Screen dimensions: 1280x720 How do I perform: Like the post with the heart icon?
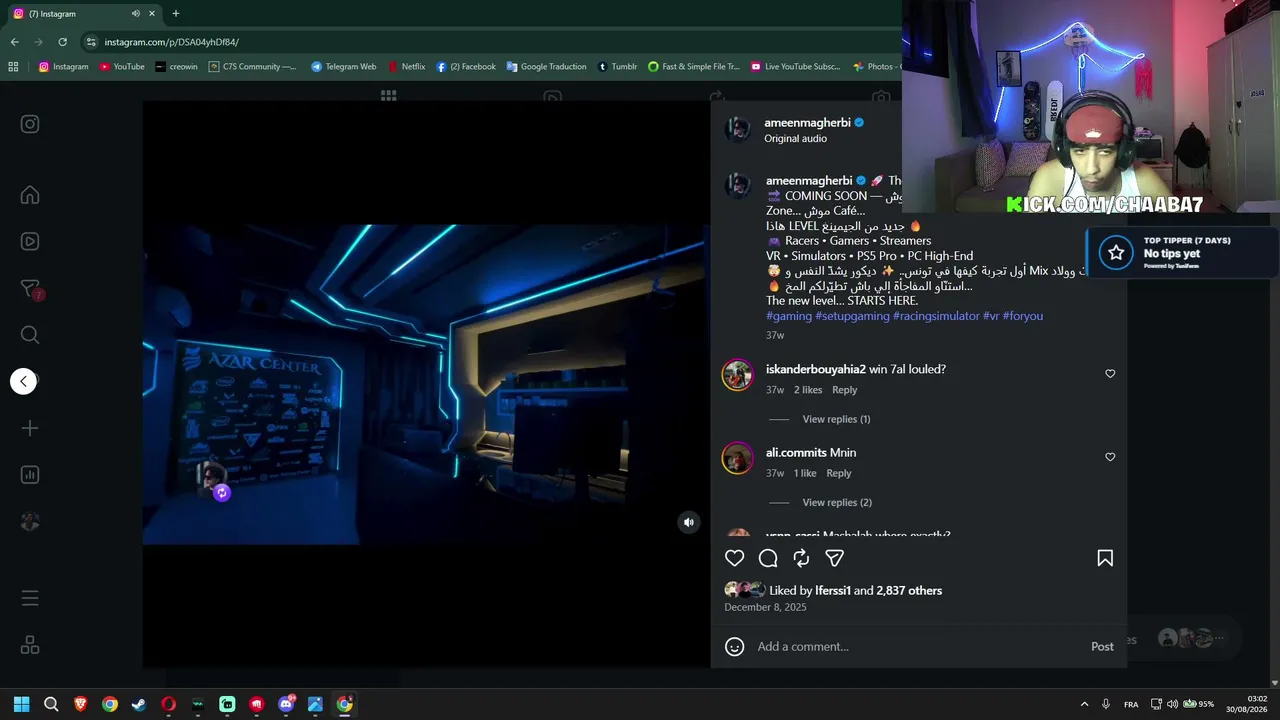click(735, 558)
